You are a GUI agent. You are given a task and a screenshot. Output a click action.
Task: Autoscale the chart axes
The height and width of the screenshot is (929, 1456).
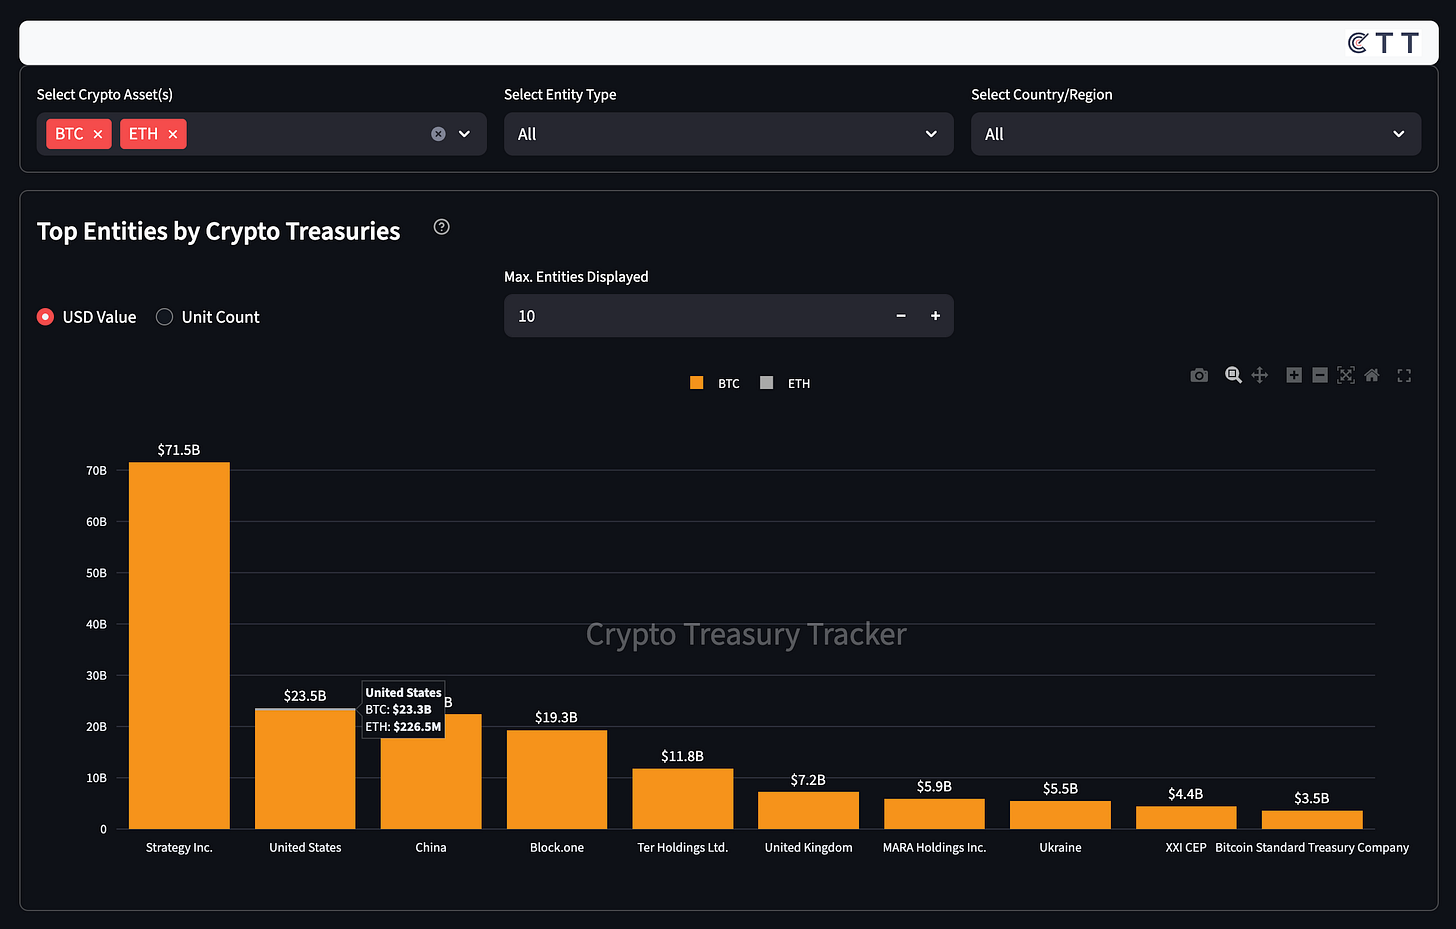tap(1346, 375)
